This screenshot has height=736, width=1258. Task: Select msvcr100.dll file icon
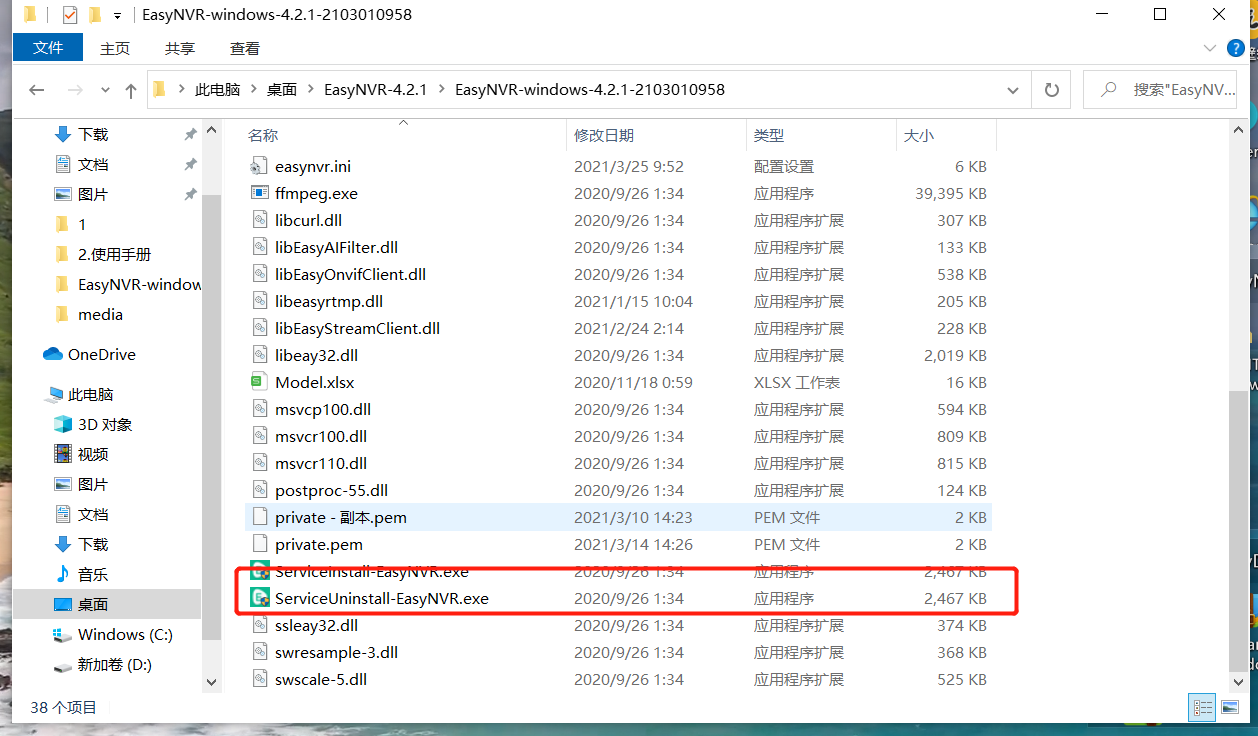point(259,436)
